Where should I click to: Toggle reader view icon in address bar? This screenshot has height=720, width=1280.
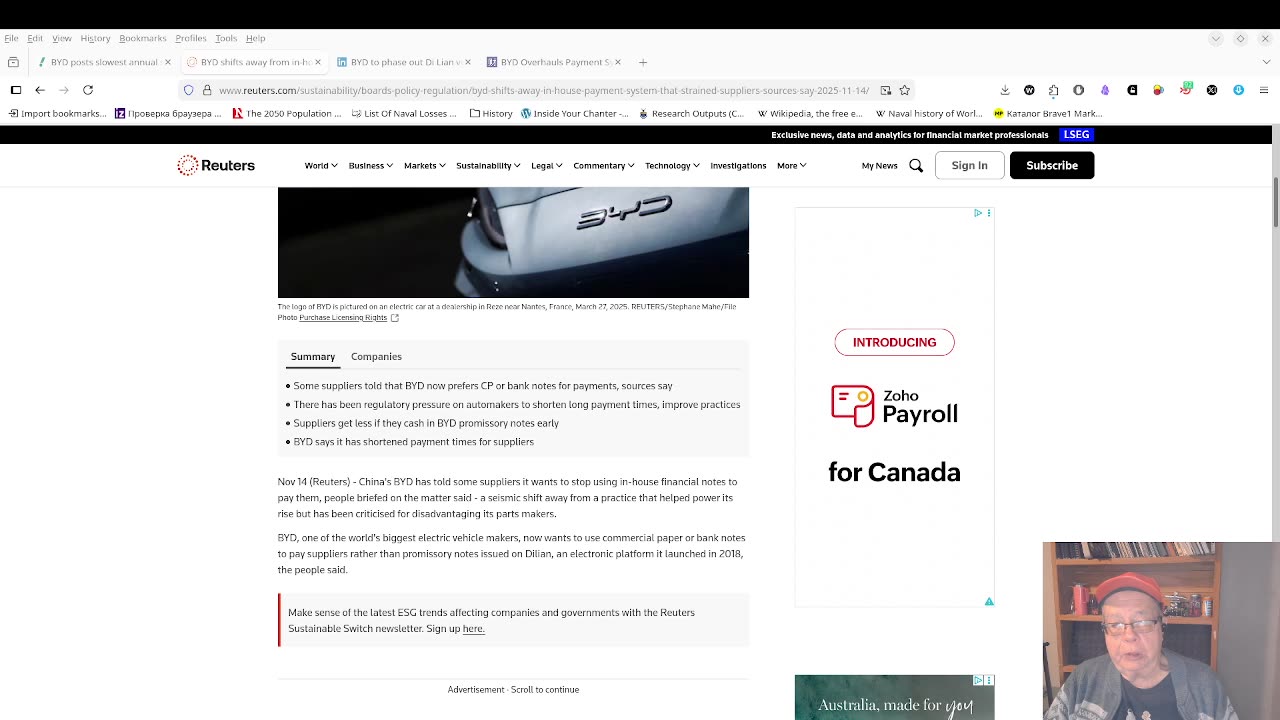[885, 90]
